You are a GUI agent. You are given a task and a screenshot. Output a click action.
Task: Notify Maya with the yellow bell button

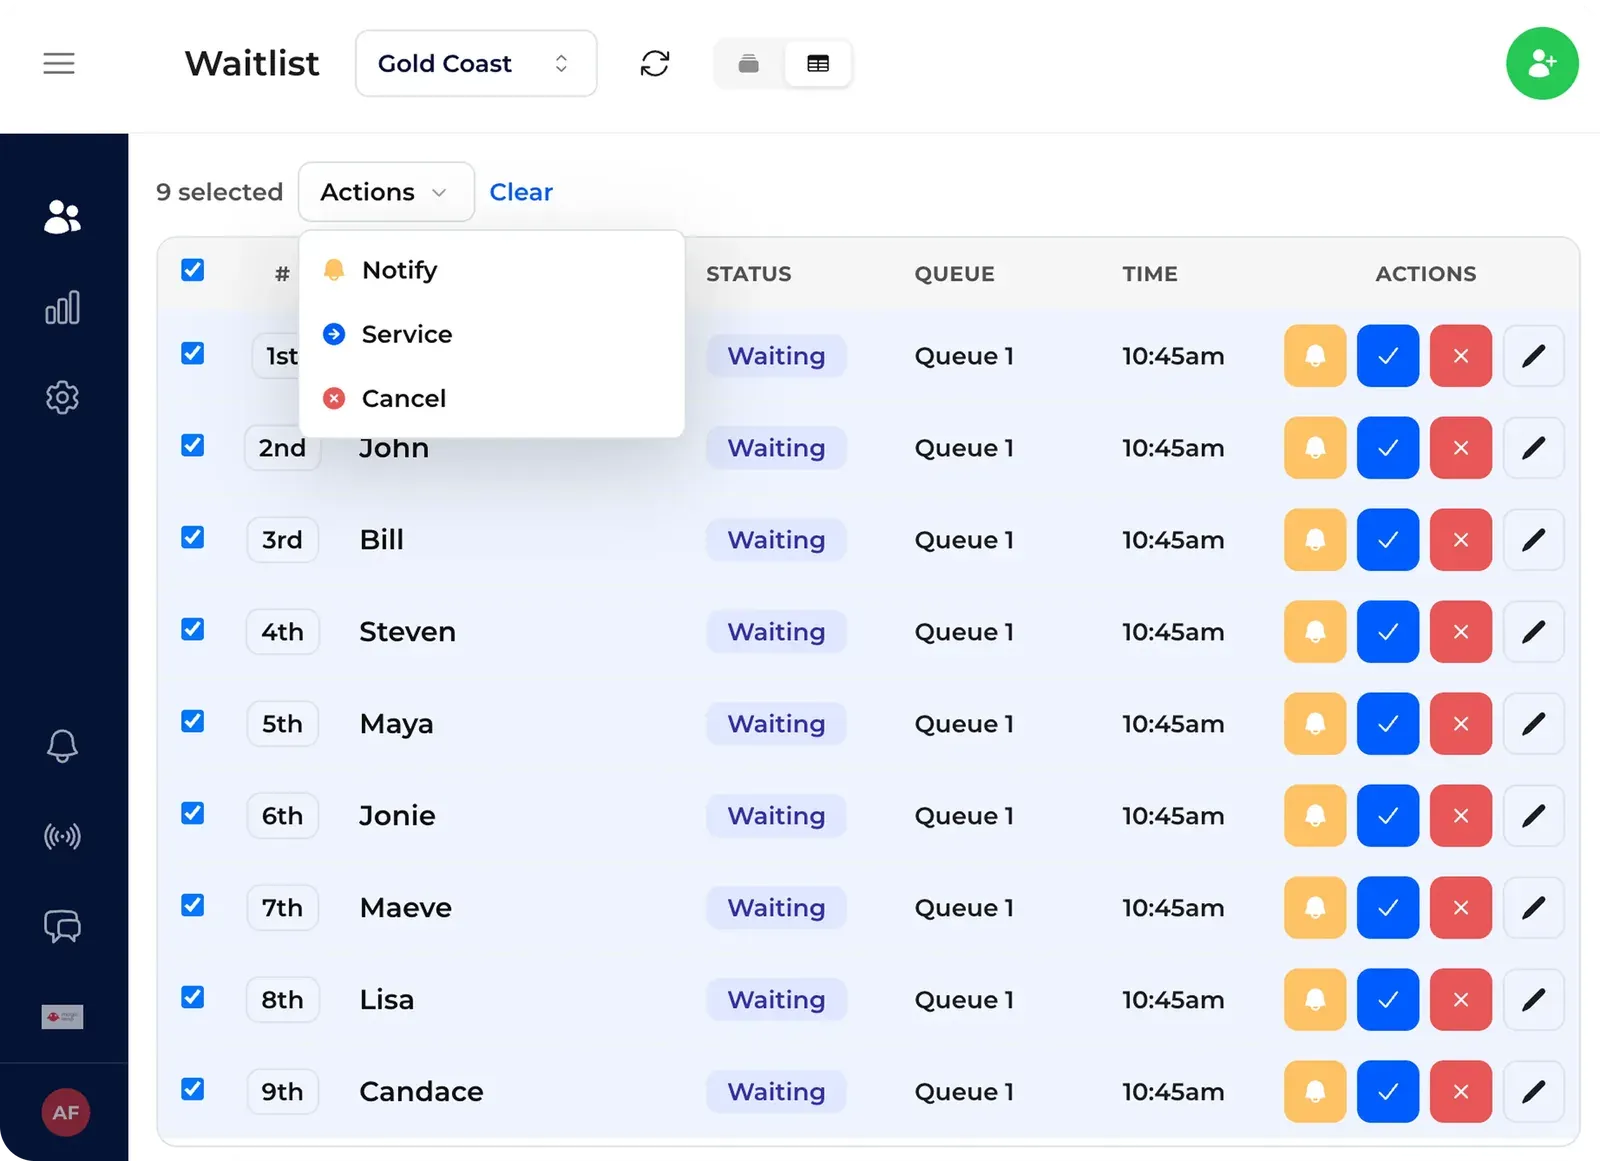[x=1315, y=724]
